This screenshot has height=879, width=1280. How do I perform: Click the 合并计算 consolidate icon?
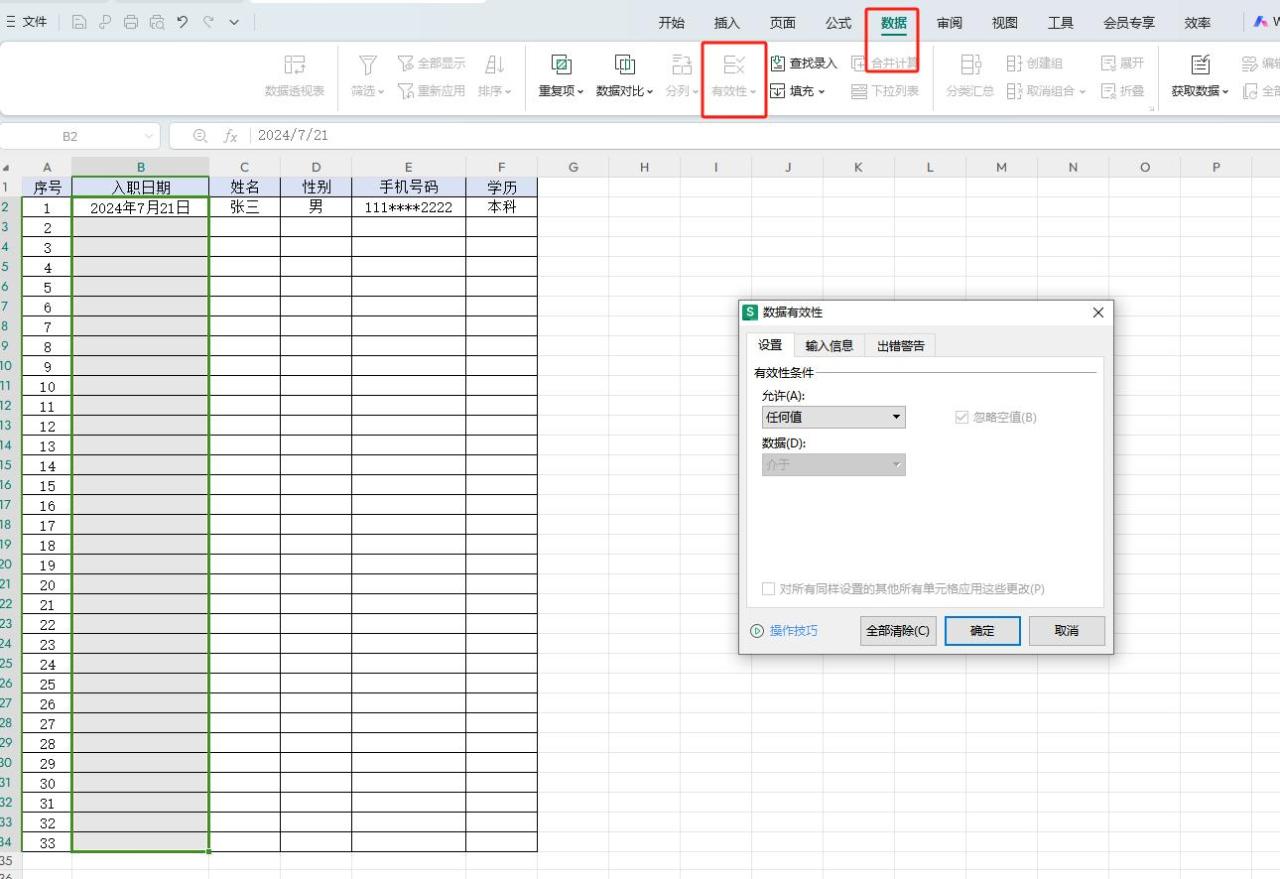tap(858, 64)
